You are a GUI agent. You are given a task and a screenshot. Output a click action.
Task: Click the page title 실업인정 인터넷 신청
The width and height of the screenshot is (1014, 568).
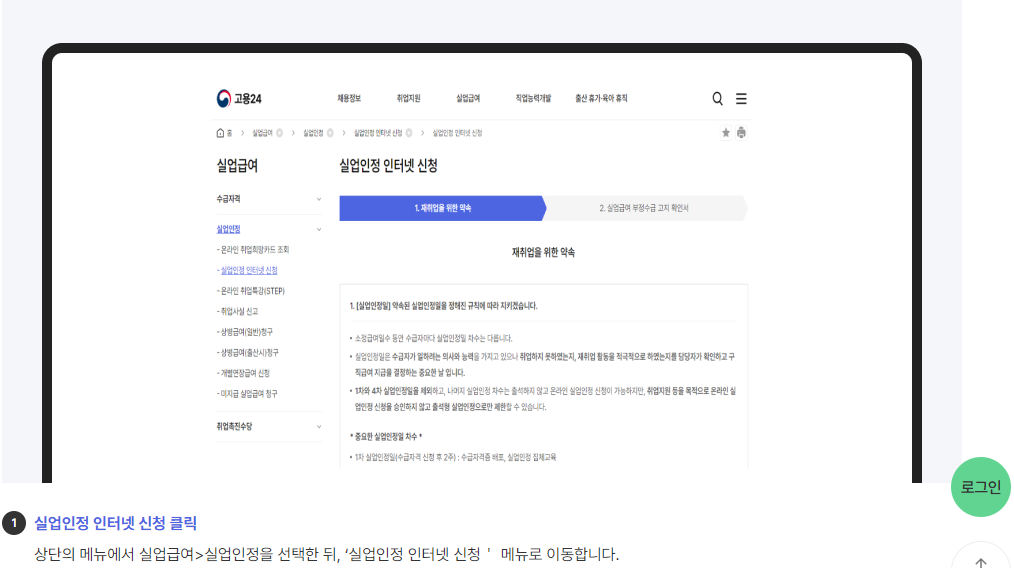(x=389, y=166)
